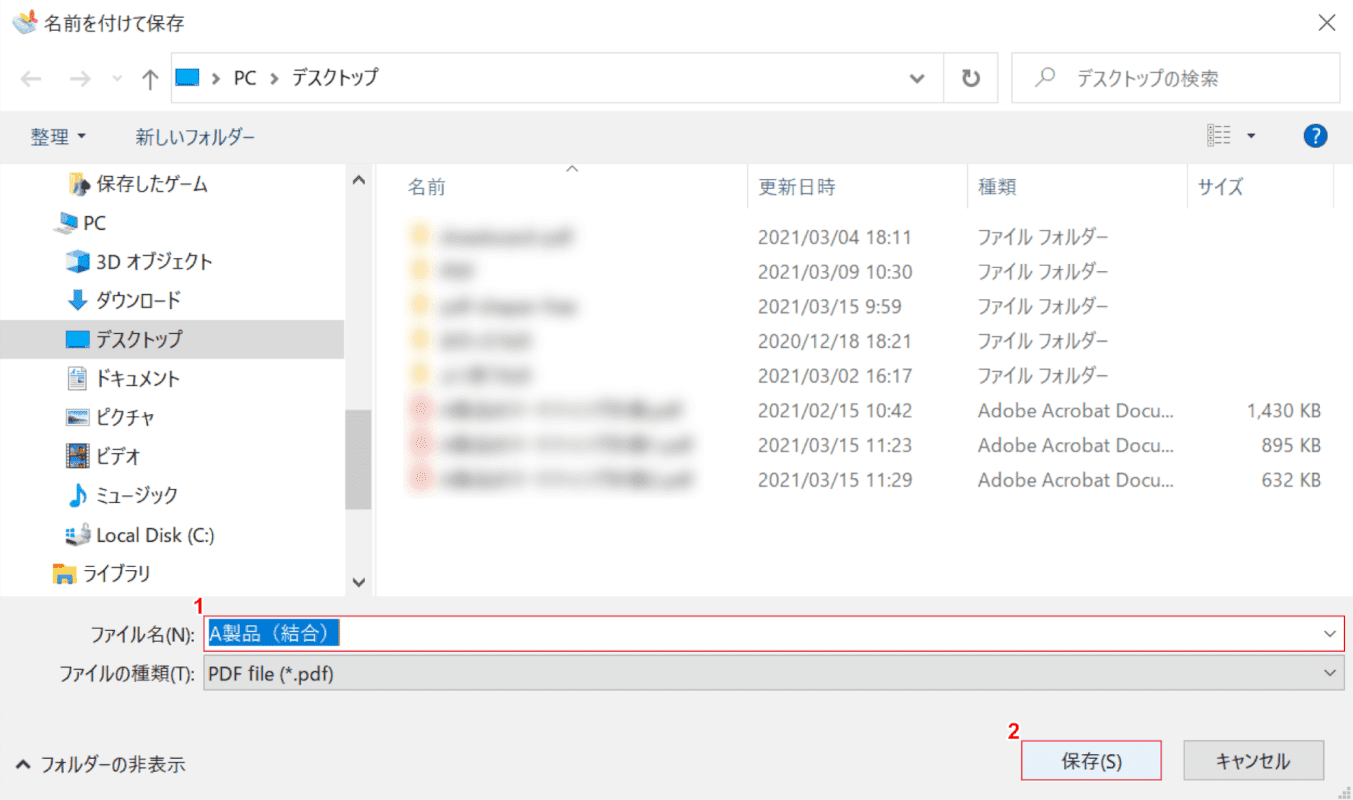Image resolution: width=1353 pixels, height=800 pixels.
Task: Select ライブラリ in the navigation tree
Action: coord(101,574)
